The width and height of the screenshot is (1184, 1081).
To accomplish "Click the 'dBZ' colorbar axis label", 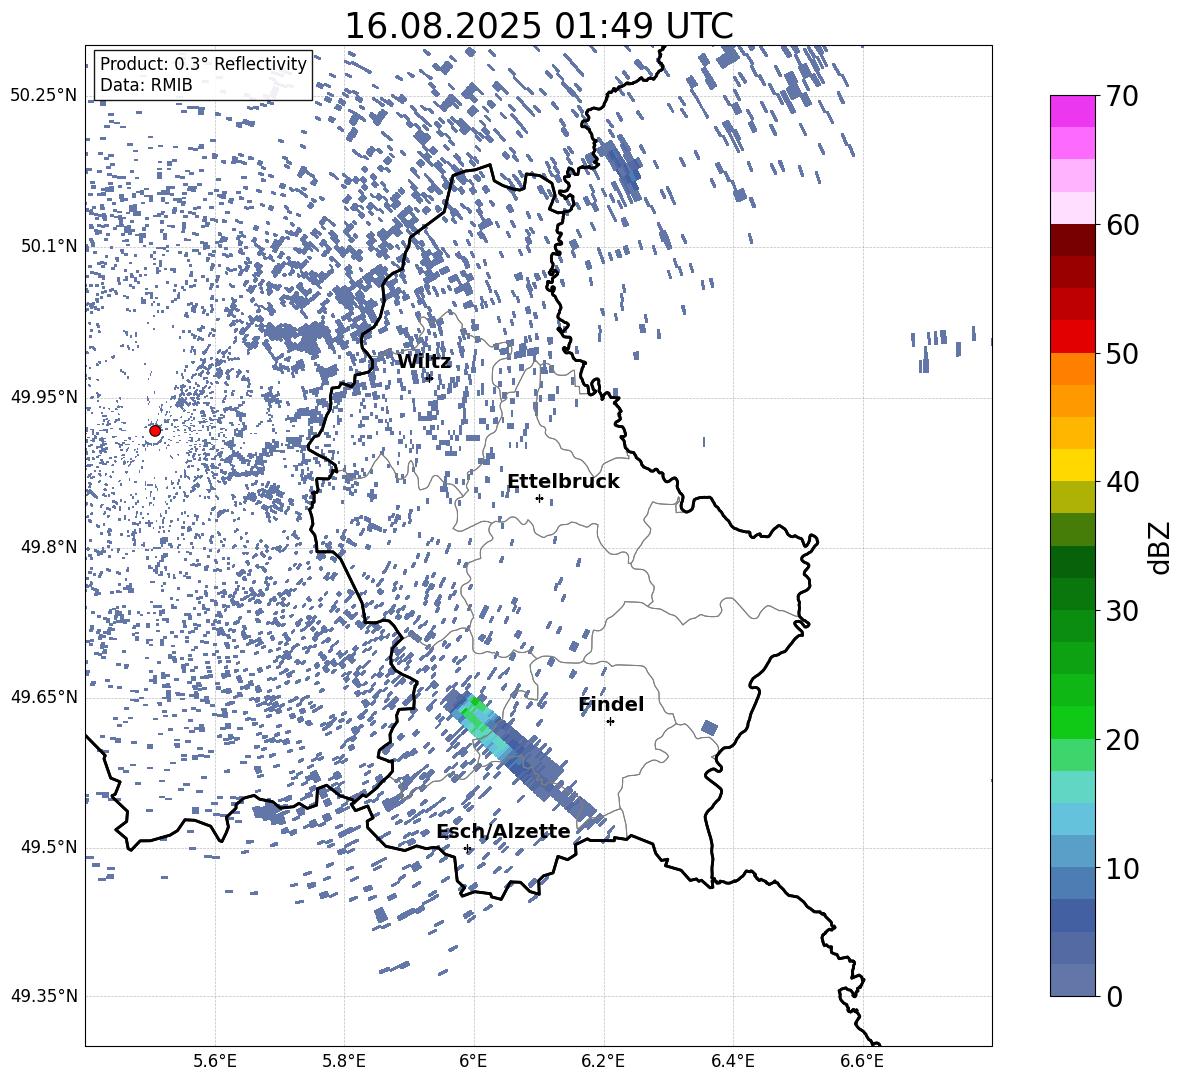I will coord(1159,547).
